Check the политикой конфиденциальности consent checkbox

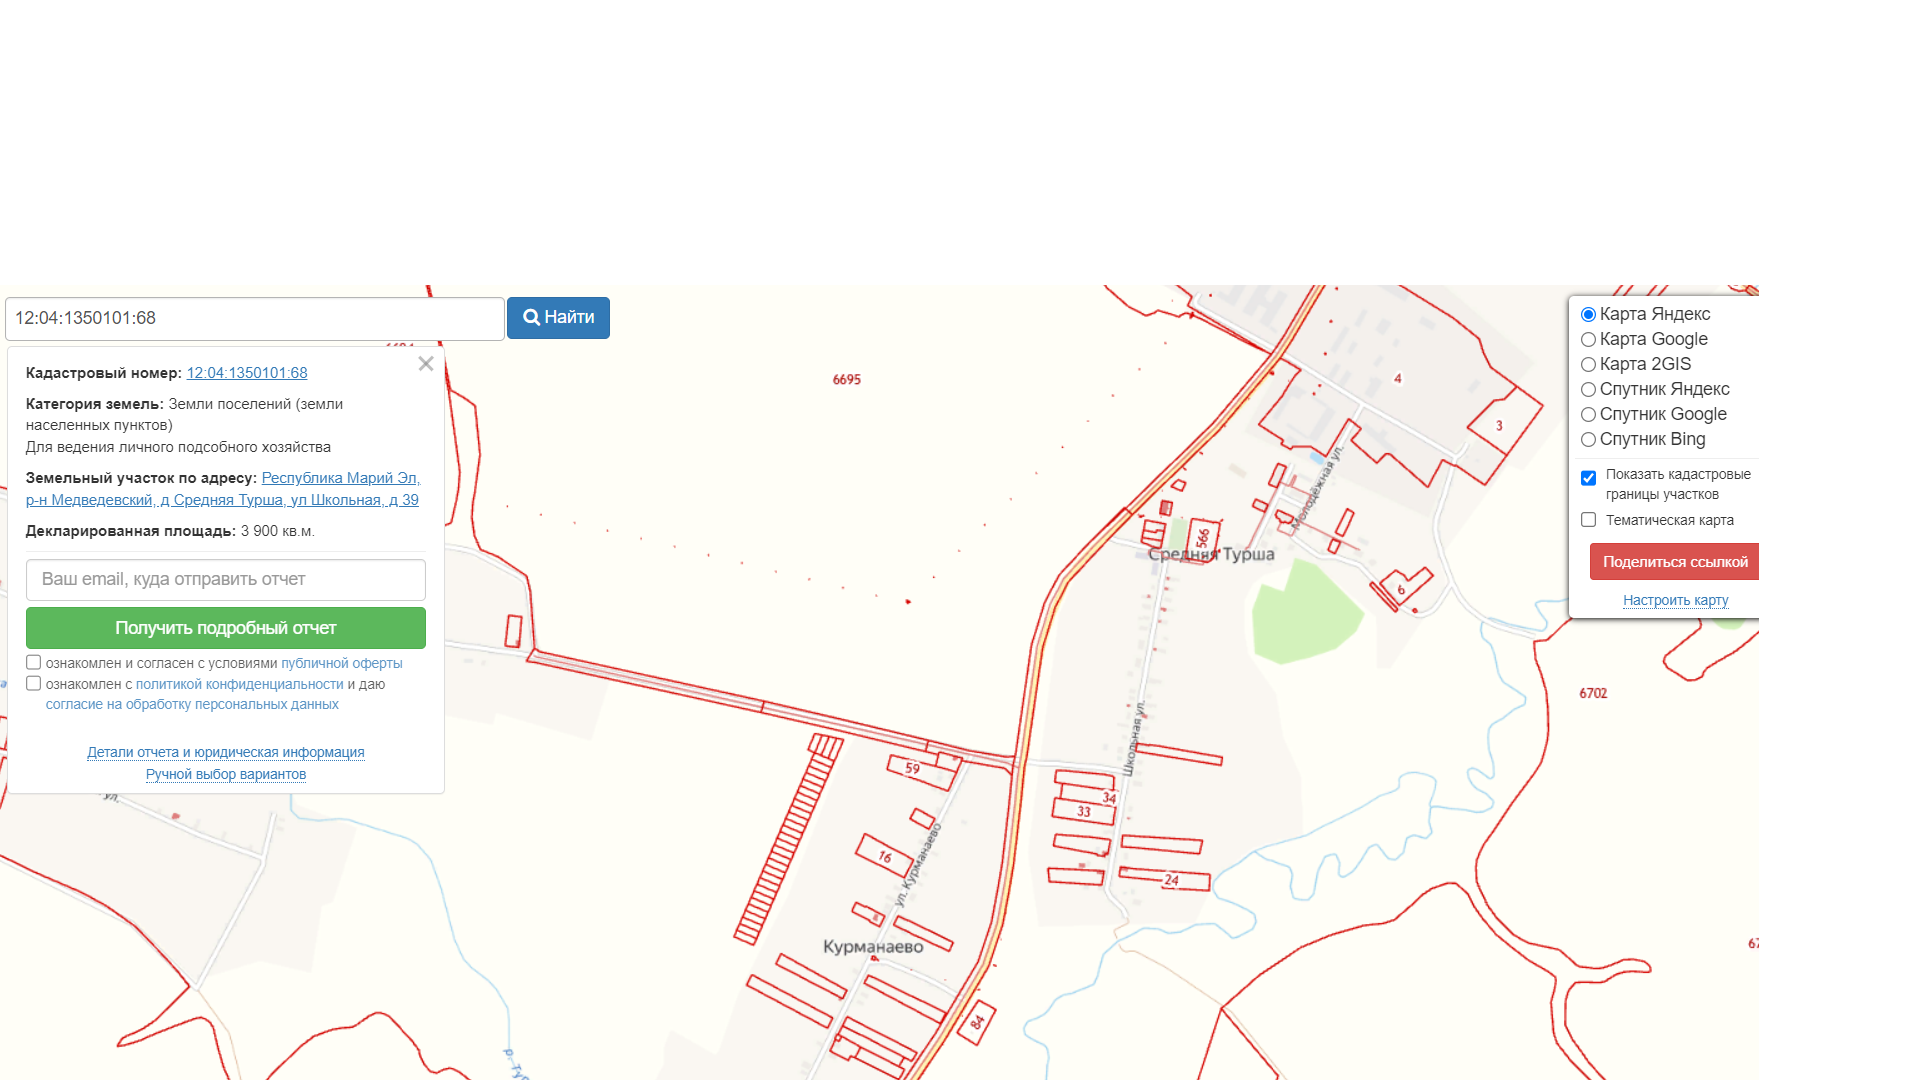pos(34,683)
